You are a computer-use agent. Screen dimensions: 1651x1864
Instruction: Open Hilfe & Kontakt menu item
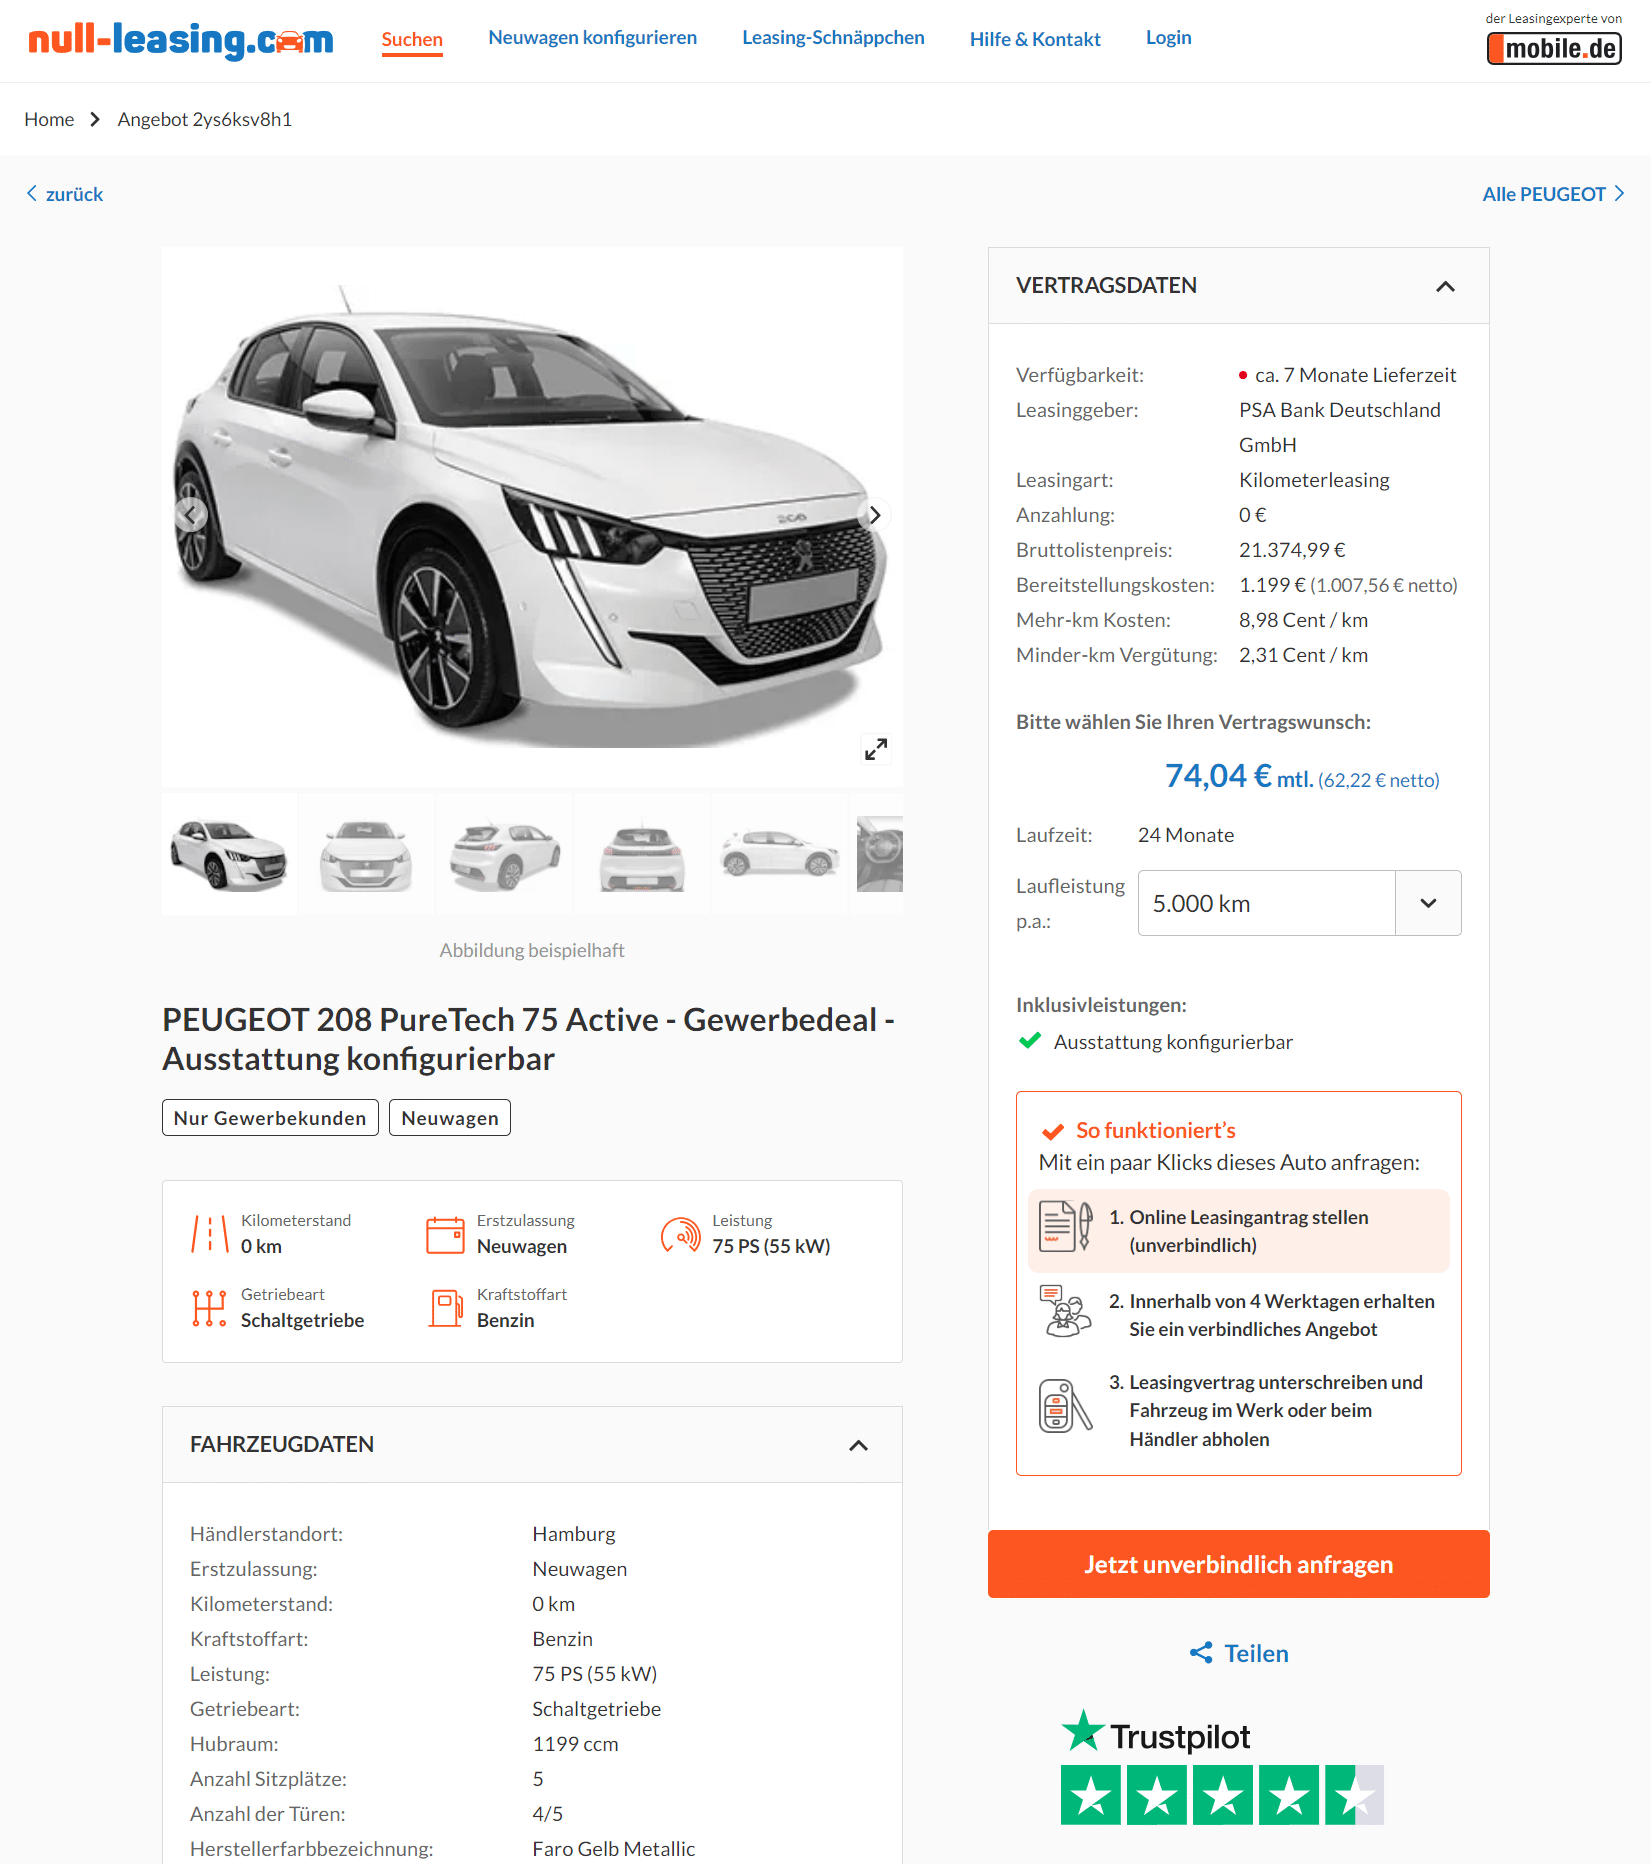tap(1035, 39)
